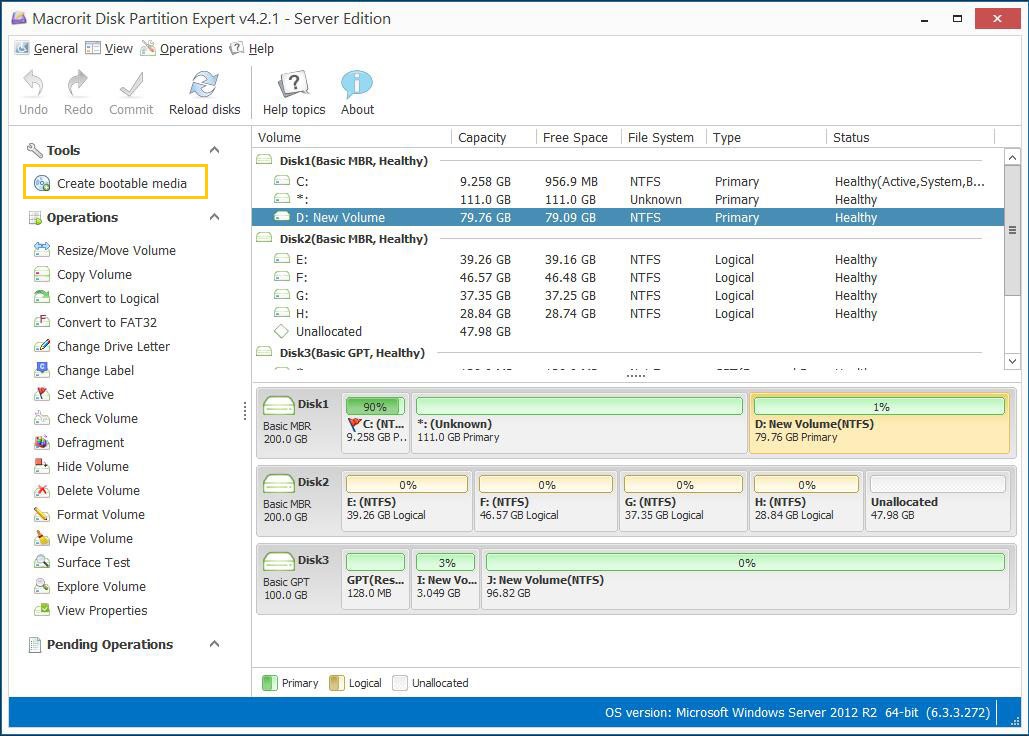Image resolution: width=1029 pixels, height=736 pixels.
Task: Select I: New Vo... 3.049 GB block
Action: pyautogui.click(x=446, y=579)
